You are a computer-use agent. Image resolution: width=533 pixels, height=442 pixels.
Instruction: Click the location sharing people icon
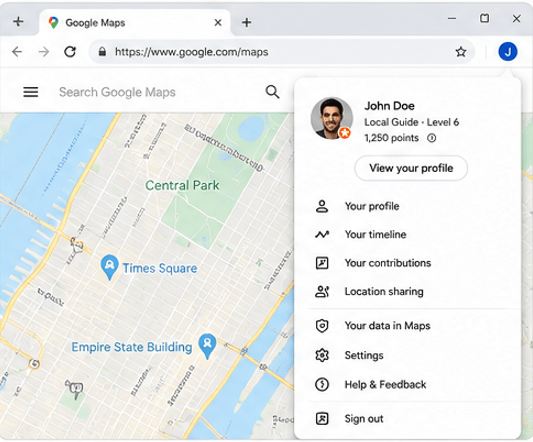[x=322, y=291]
